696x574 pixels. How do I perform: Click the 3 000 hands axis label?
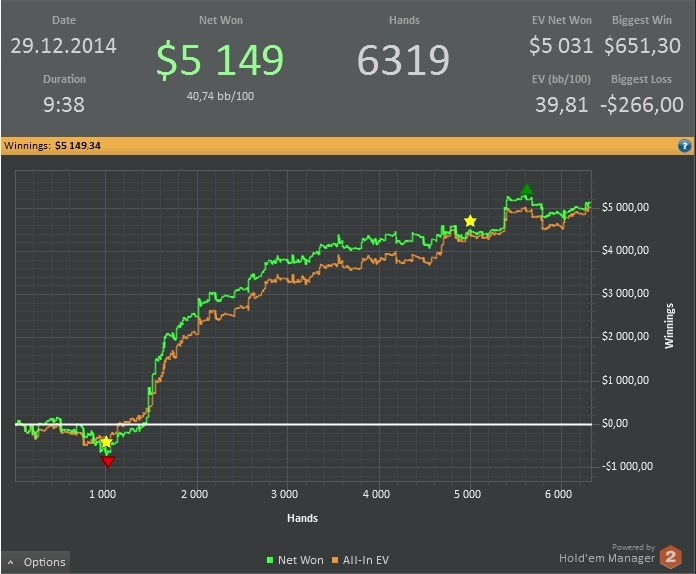285,494
